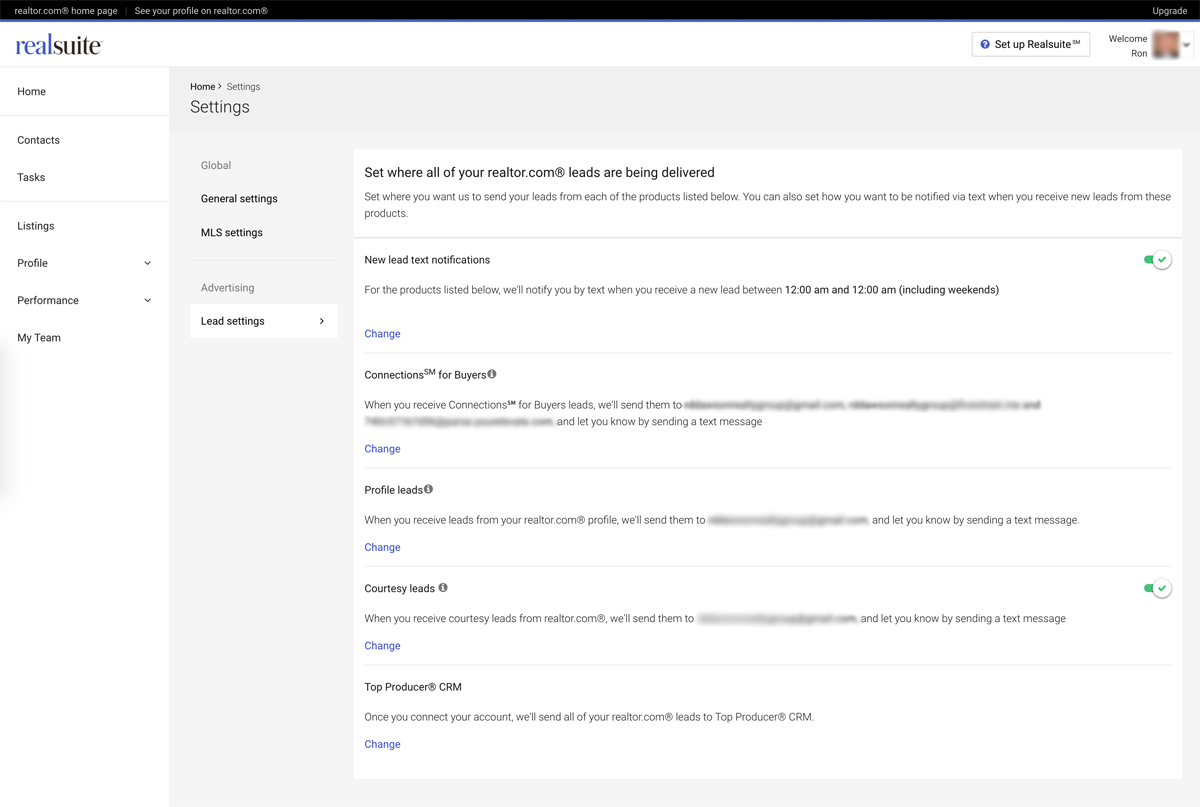Screen dimensions: 1200x807
Task: Click the realsuite logo
Action: click(x=59, y=45)
